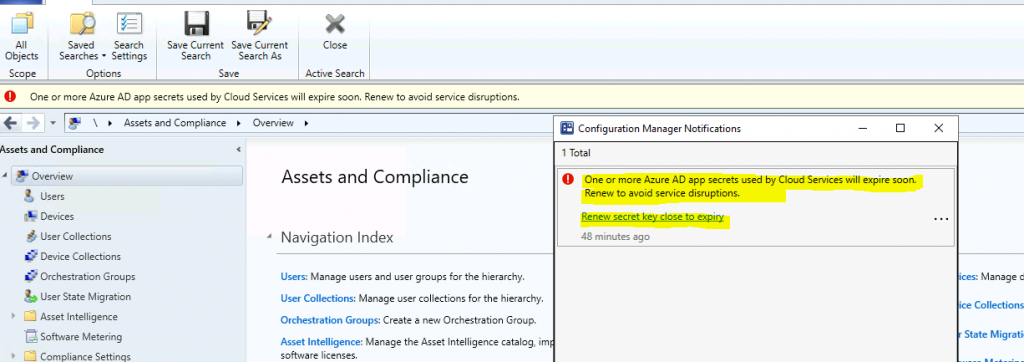This screenshot has height=362, width=1024.
Task: Select Overview in the breadcrumb path
Action: pos(273,123)
